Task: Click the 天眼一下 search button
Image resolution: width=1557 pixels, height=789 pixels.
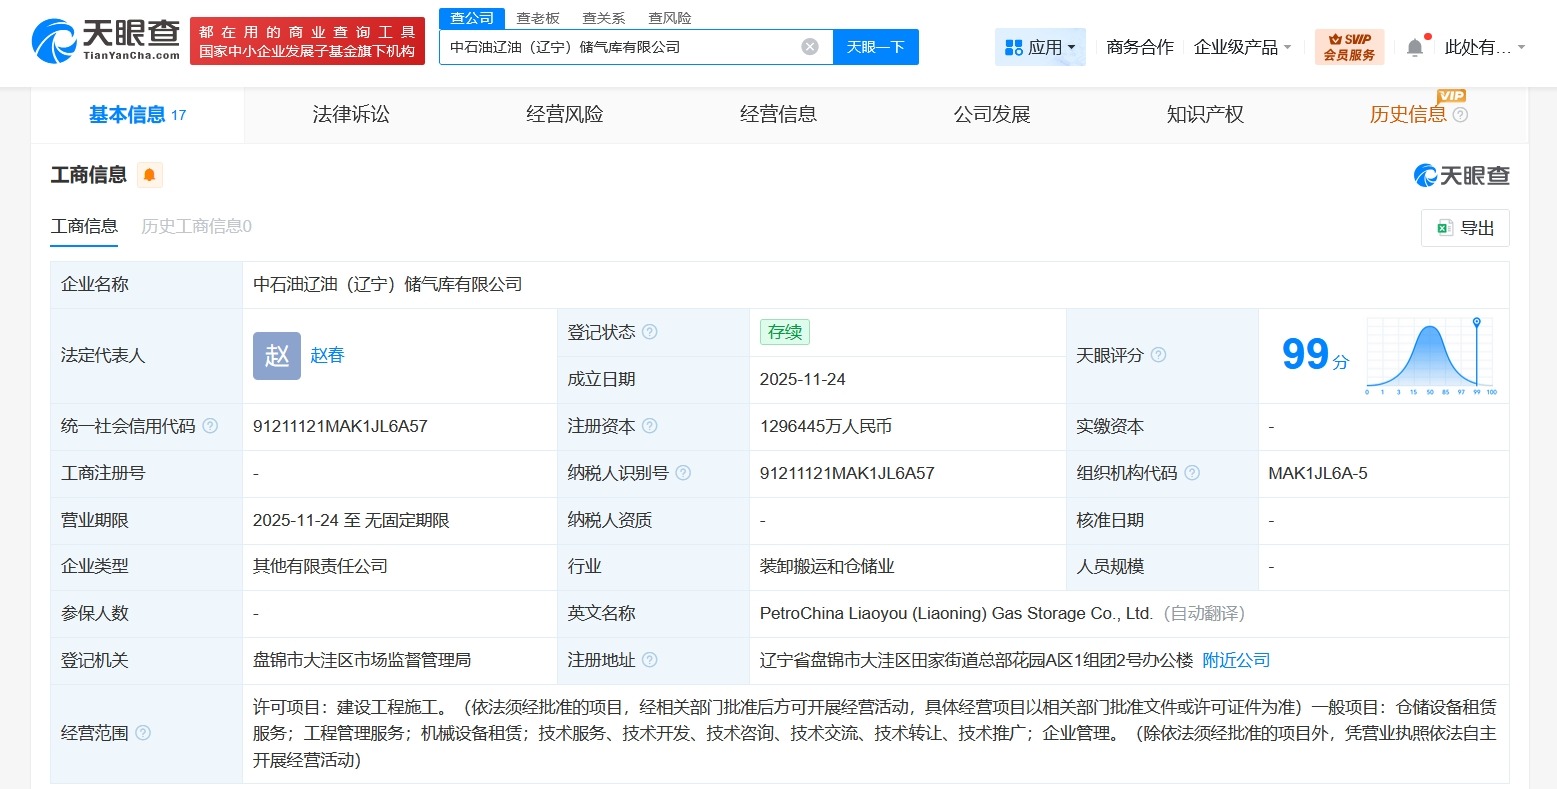Action: click(875, 46)
